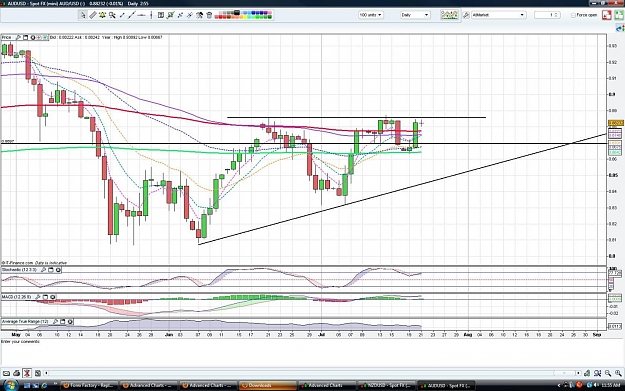
Task: Click the Price panel window icon
Action: point(26,37)
